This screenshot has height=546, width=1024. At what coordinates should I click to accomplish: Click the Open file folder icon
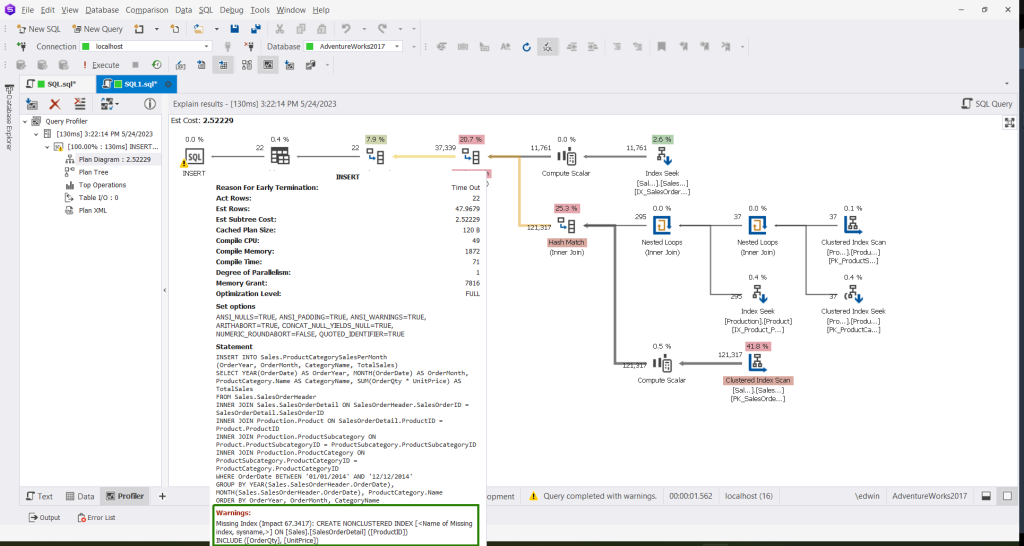coord(199,29)
